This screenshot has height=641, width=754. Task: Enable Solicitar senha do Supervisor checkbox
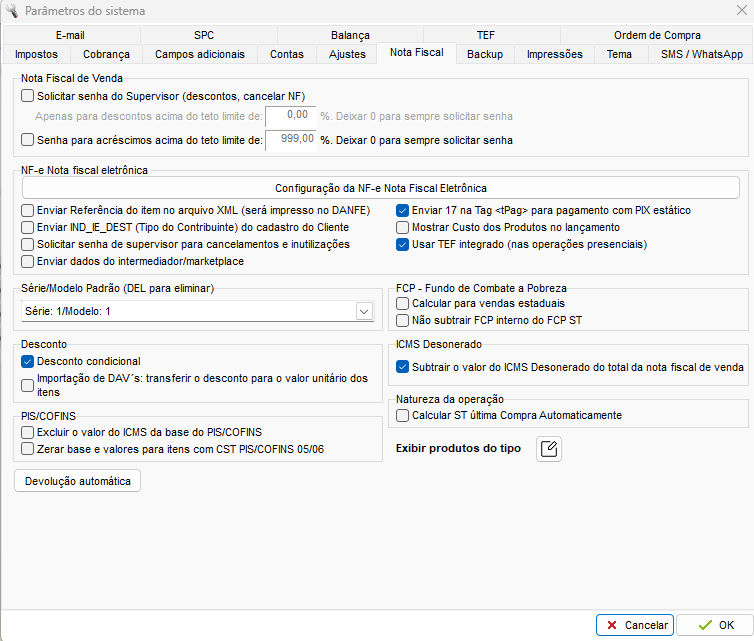tap(28, 96)
